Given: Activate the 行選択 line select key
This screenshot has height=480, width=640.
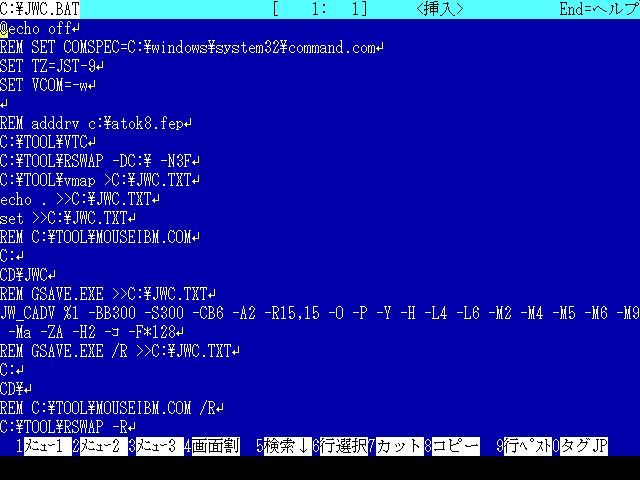Looking at the screenshot, I should click(x=343, y=447).
